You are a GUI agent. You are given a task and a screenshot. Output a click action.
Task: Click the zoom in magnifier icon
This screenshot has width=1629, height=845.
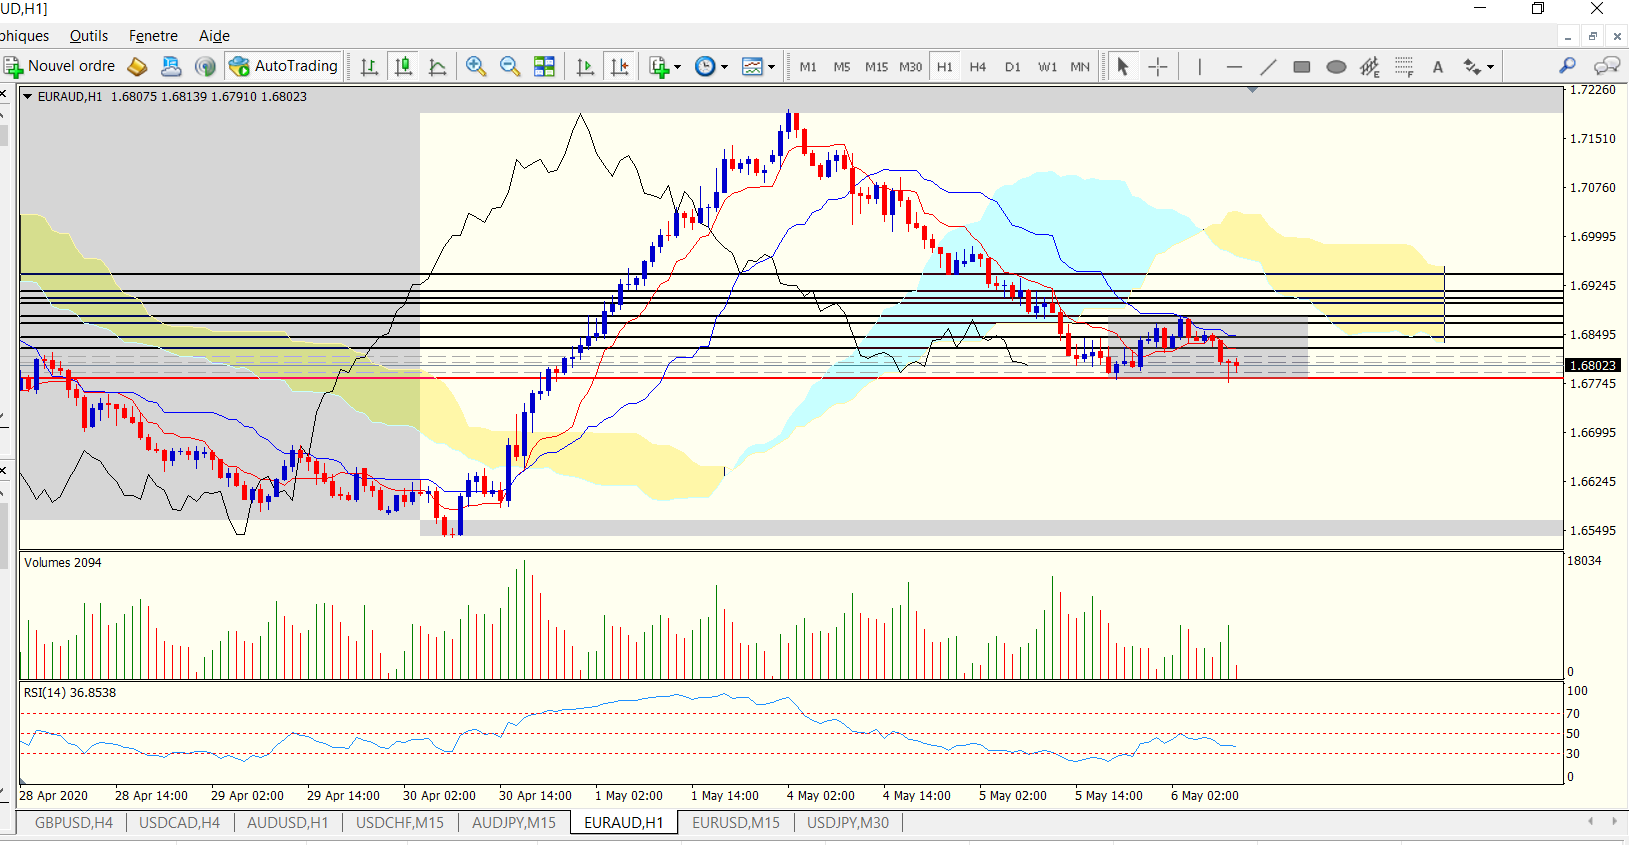tap(476, 66)
